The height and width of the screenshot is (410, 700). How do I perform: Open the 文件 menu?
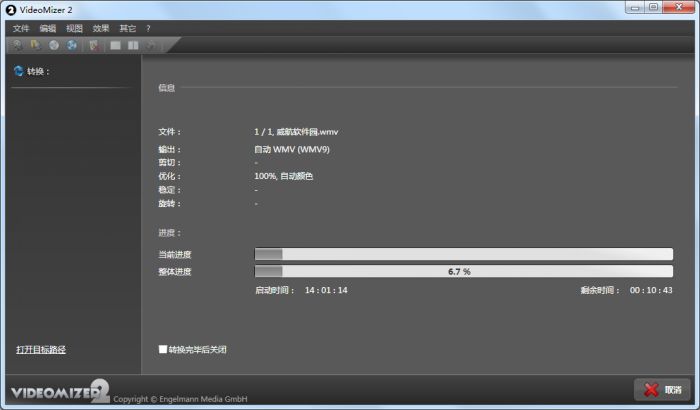tap(21, 28)
